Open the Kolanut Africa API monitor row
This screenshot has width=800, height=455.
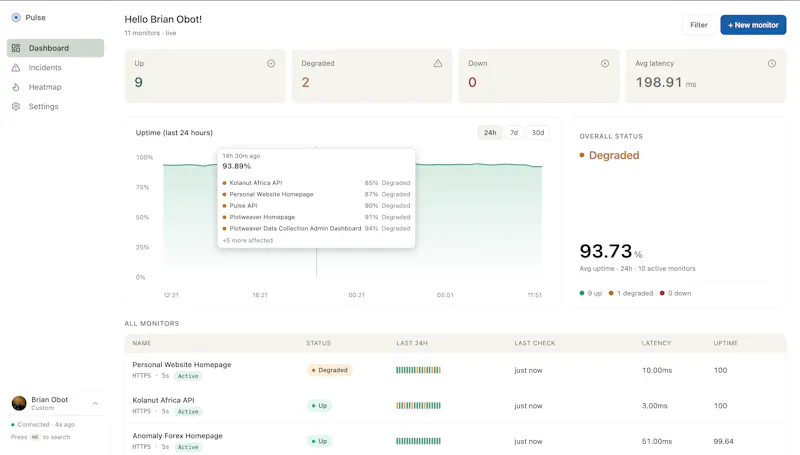click(x=455, y=406)
